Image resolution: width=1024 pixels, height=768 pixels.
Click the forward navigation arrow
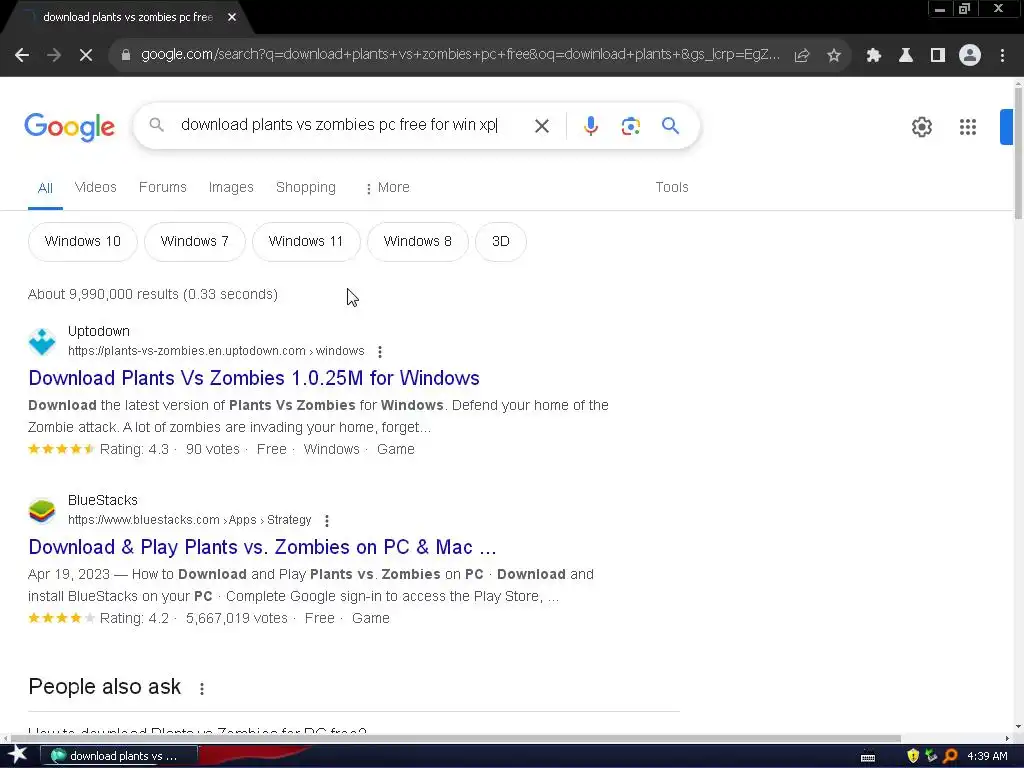pyautogui.click(x=54, y=55)
